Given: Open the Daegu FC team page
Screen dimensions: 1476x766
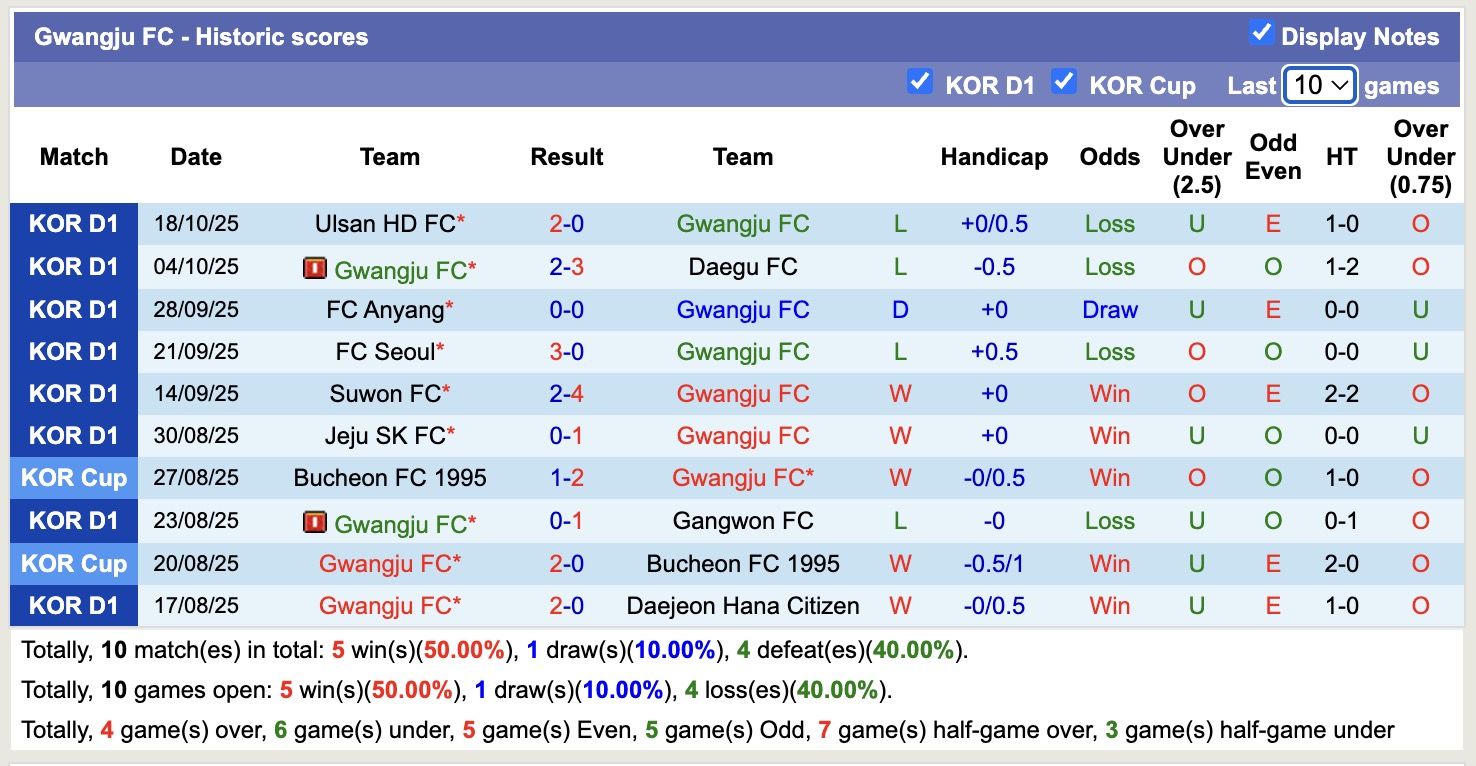Looking at the screenshot, I should coord(743,267).
